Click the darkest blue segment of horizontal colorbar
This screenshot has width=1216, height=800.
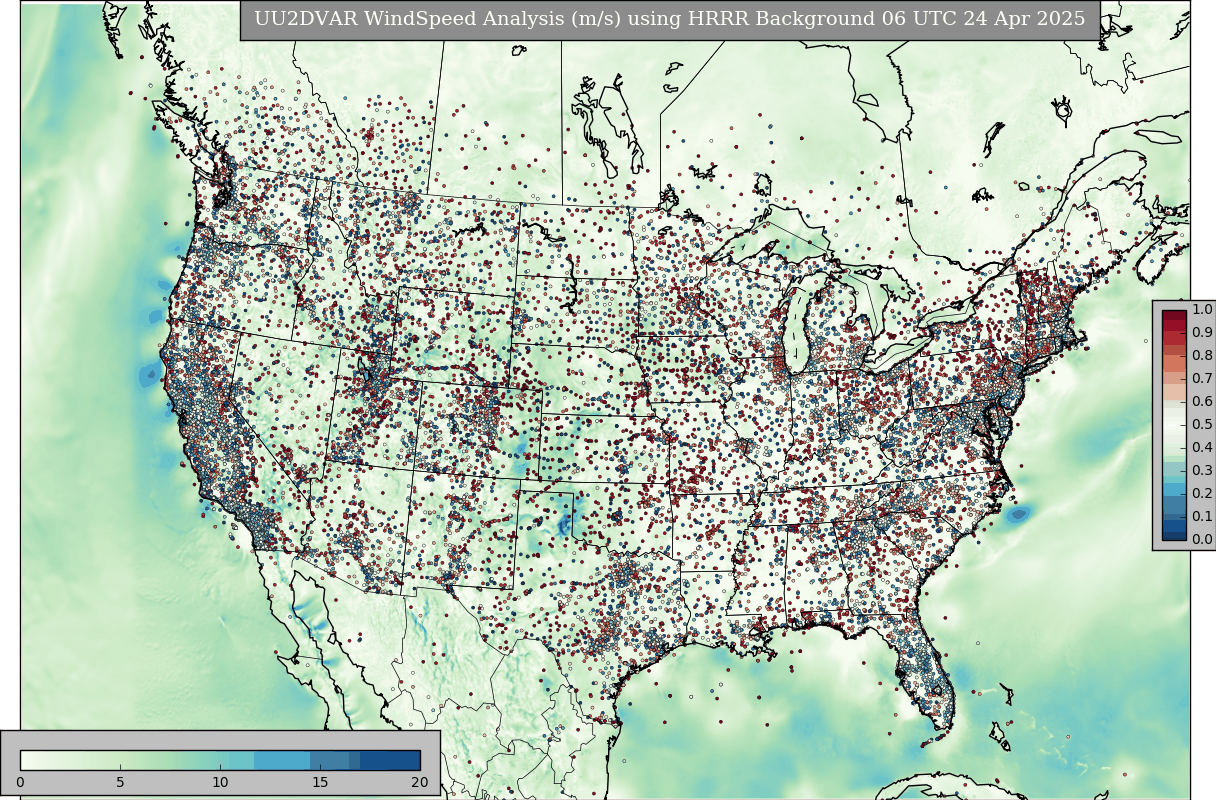tap(390, 760)
